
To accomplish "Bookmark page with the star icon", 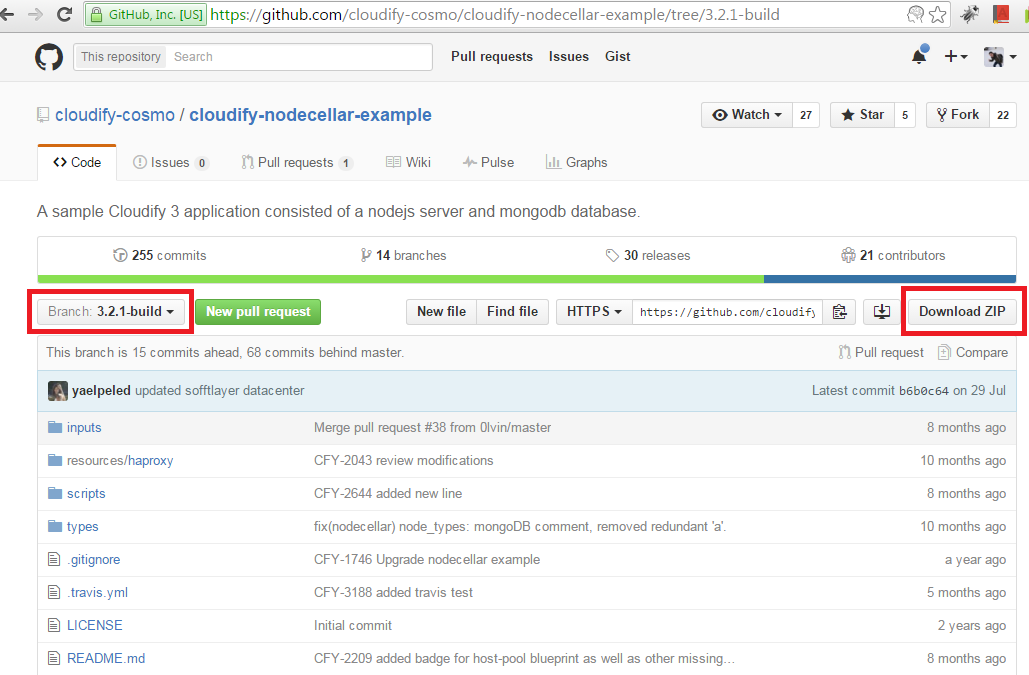I will [x=938, y=14].
